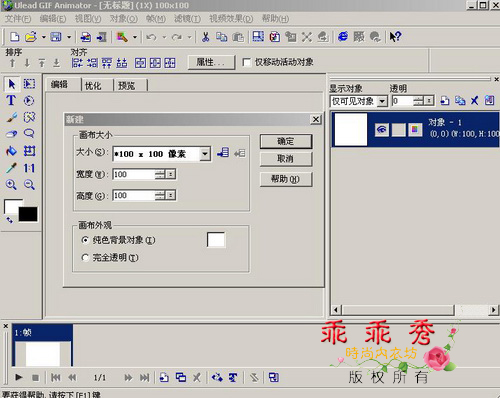Click the Undo arrow icon
This screenshot has width=500, height=398.
click(151, 37)
